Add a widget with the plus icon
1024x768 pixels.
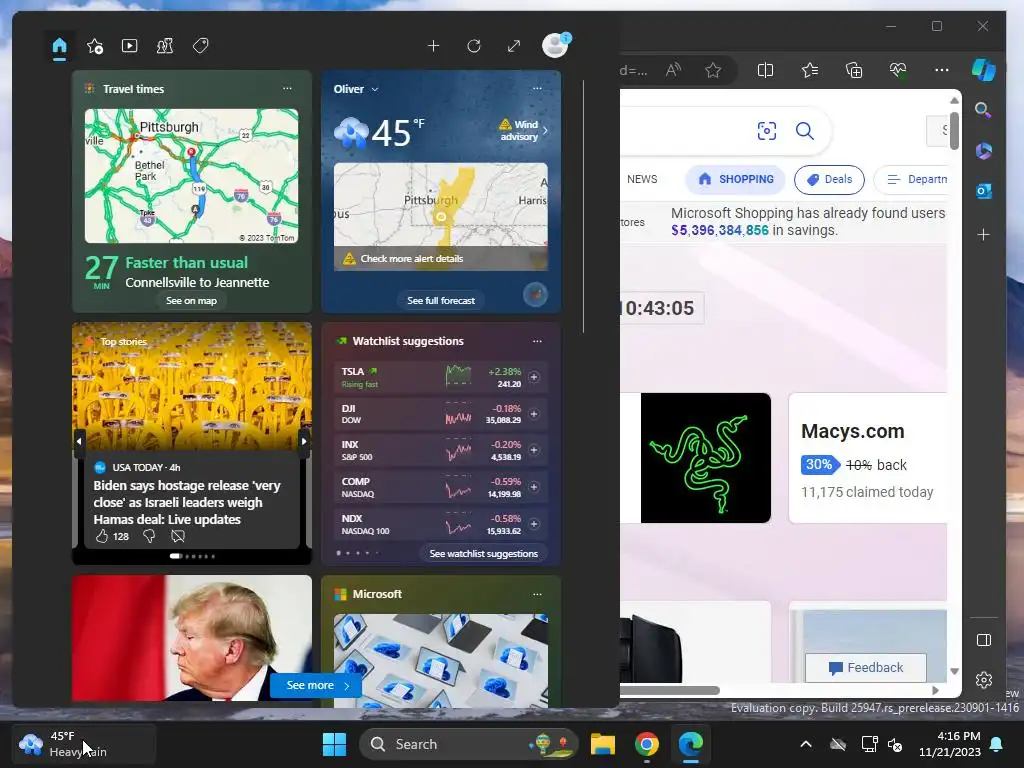(433, 46)
